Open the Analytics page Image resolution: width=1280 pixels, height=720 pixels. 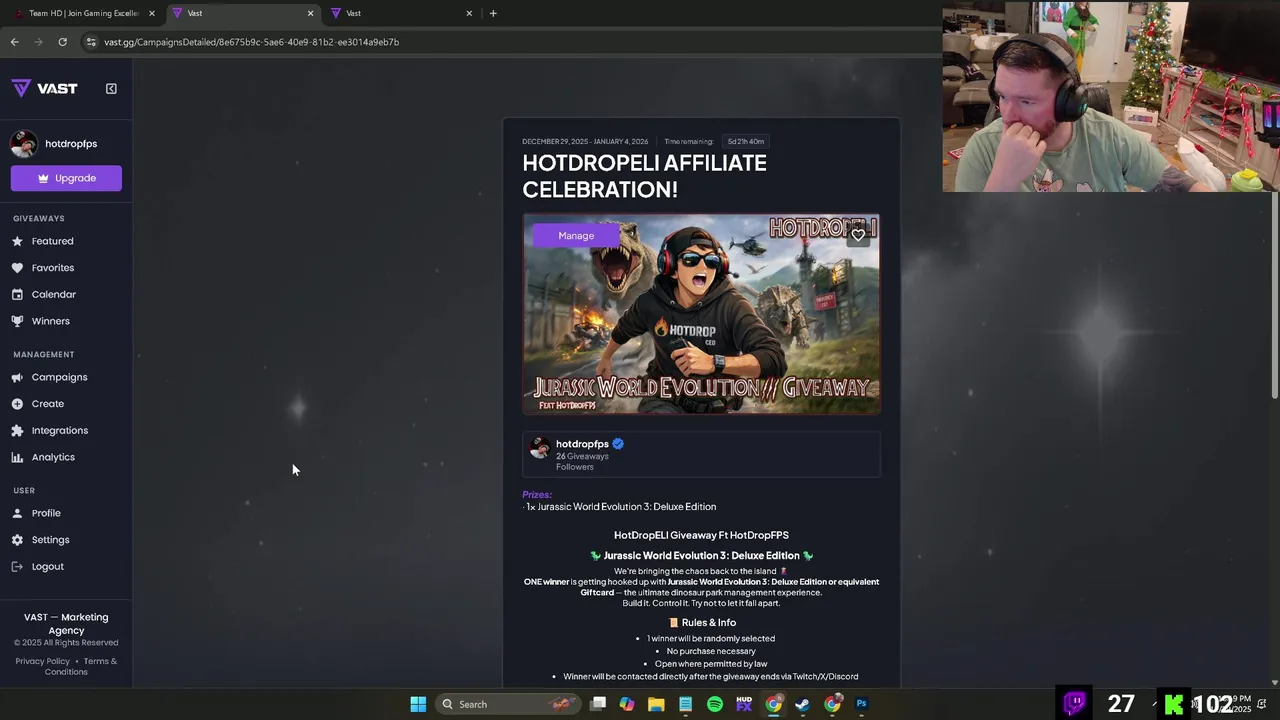coord(53,457)
